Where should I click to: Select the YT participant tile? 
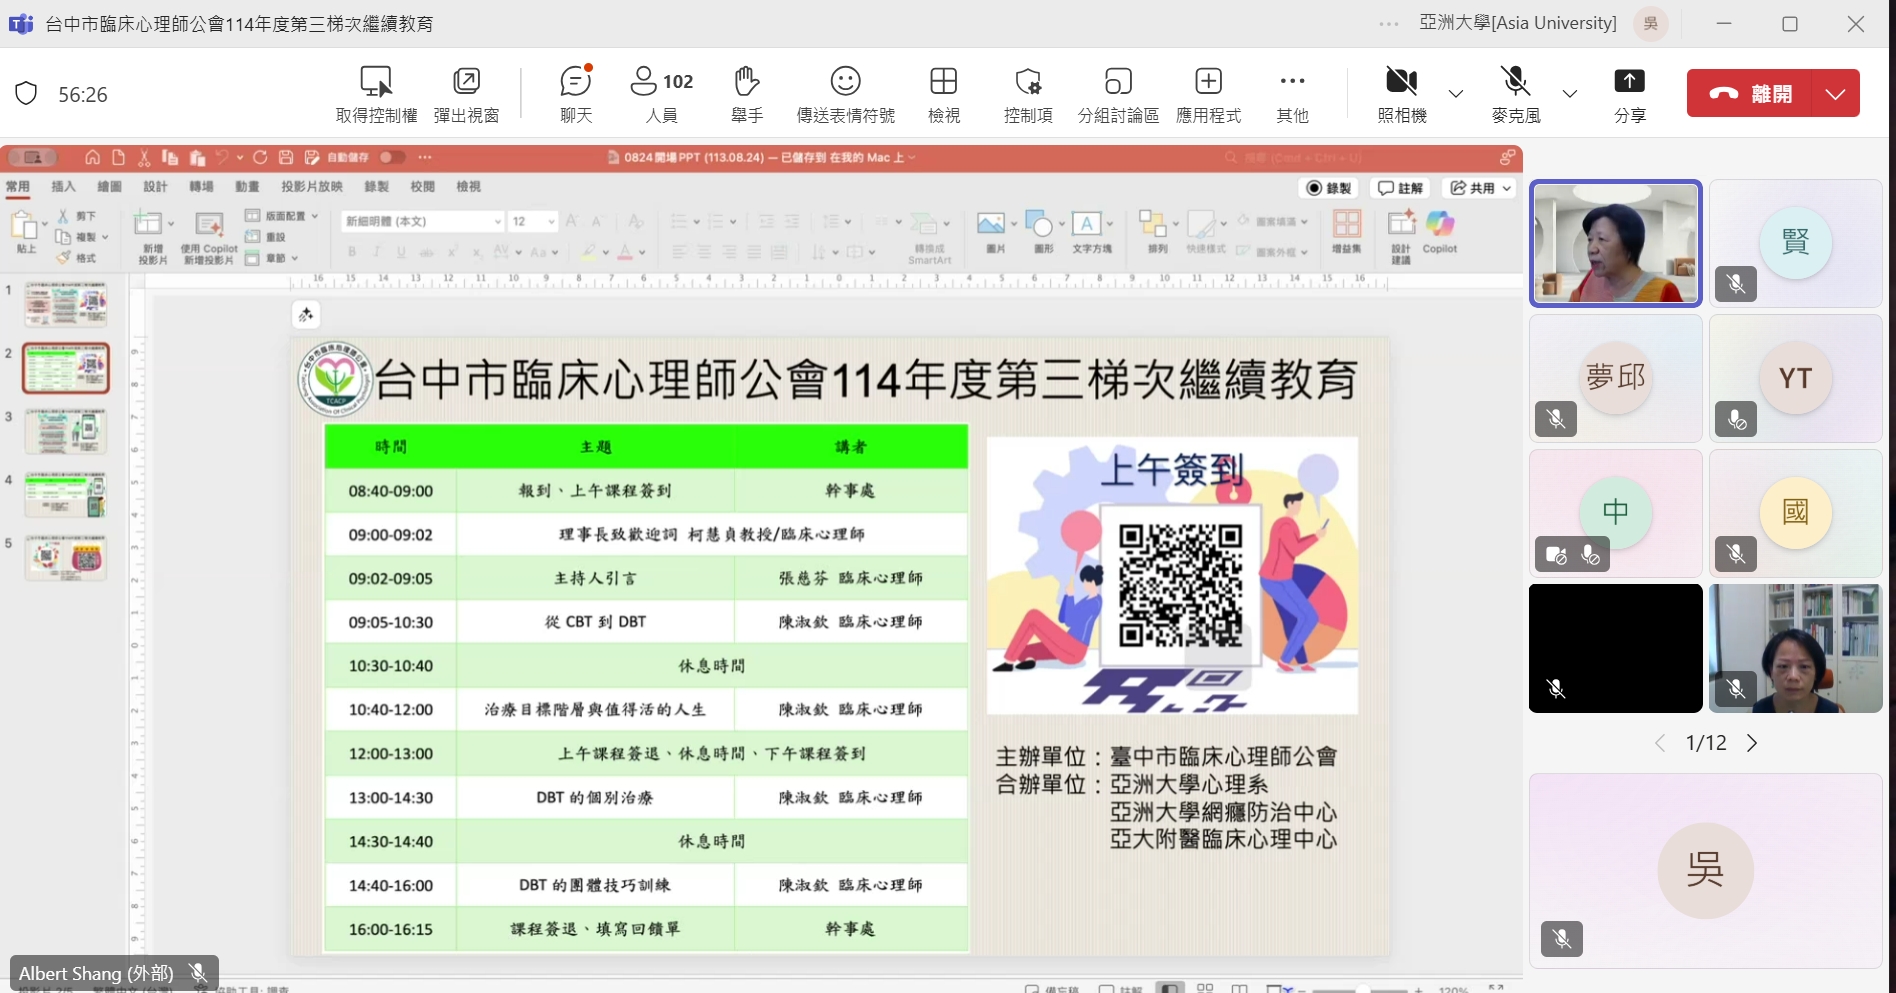tap(1795, 378)
